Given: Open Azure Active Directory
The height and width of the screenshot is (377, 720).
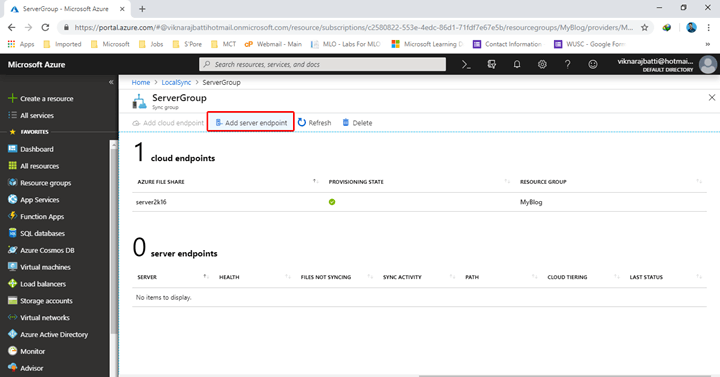Looking at the screenshot, I should [x=48, y=334].
